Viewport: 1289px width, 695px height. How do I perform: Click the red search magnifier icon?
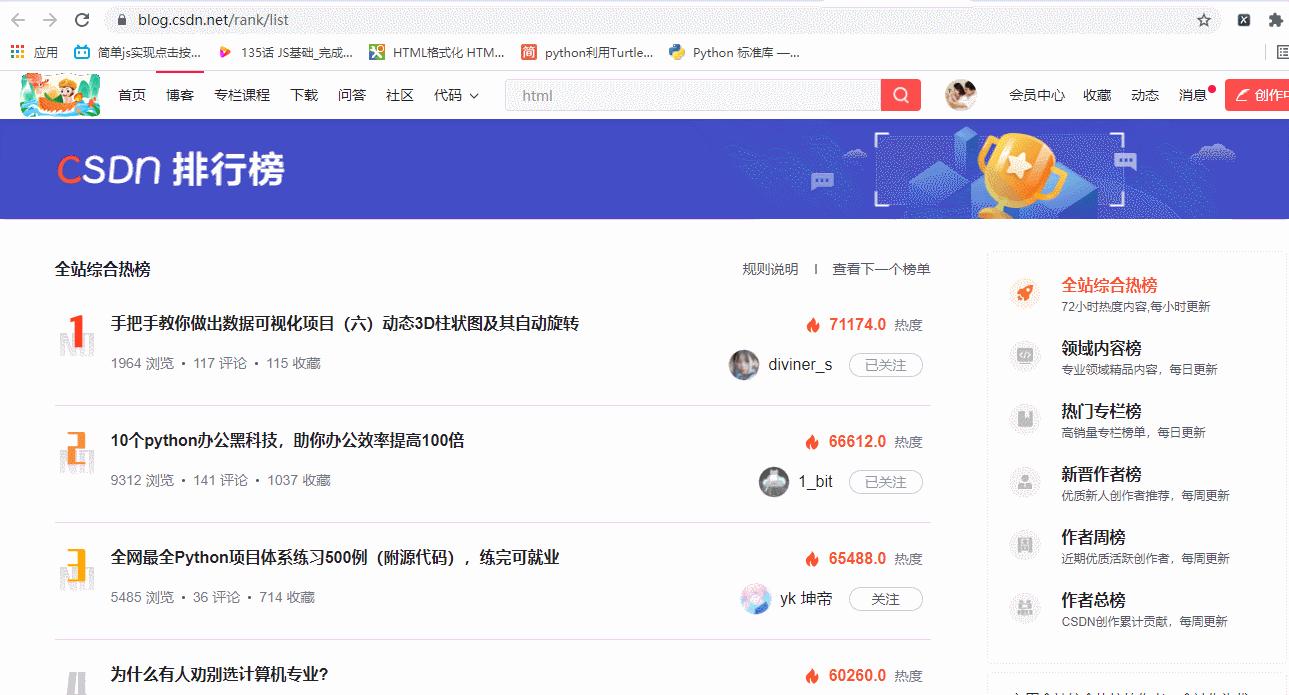tap(898, 94)
